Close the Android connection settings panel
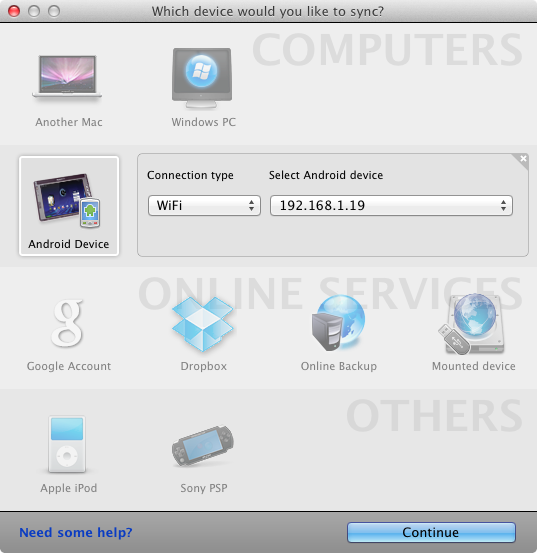 click(x=523, y=159)
